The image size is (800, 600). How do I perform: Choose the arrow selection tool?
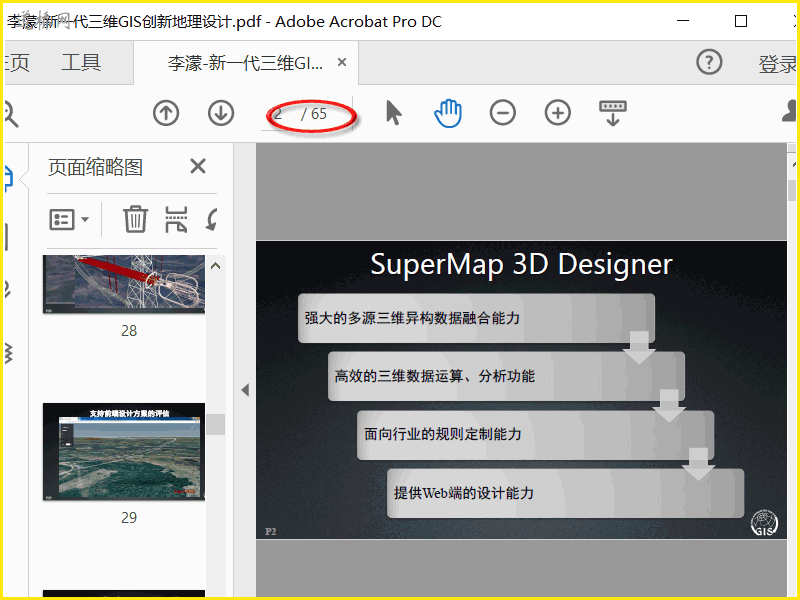[x=393, y=113]
